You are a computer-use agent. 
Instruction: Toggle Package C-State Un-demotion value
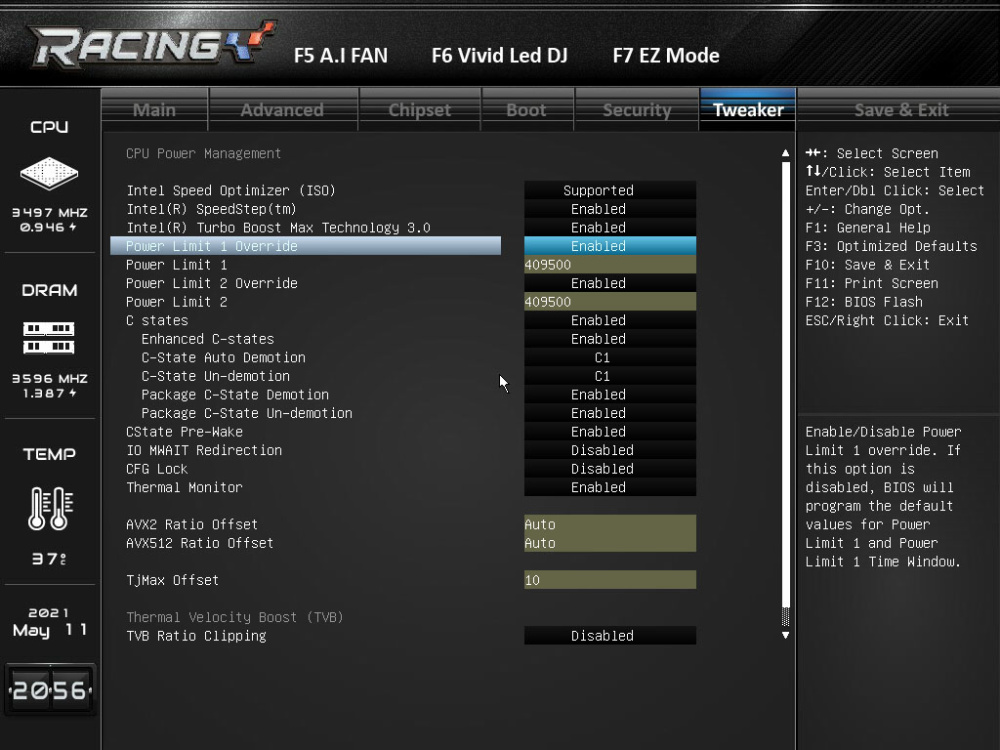click(x=610, y=413)
